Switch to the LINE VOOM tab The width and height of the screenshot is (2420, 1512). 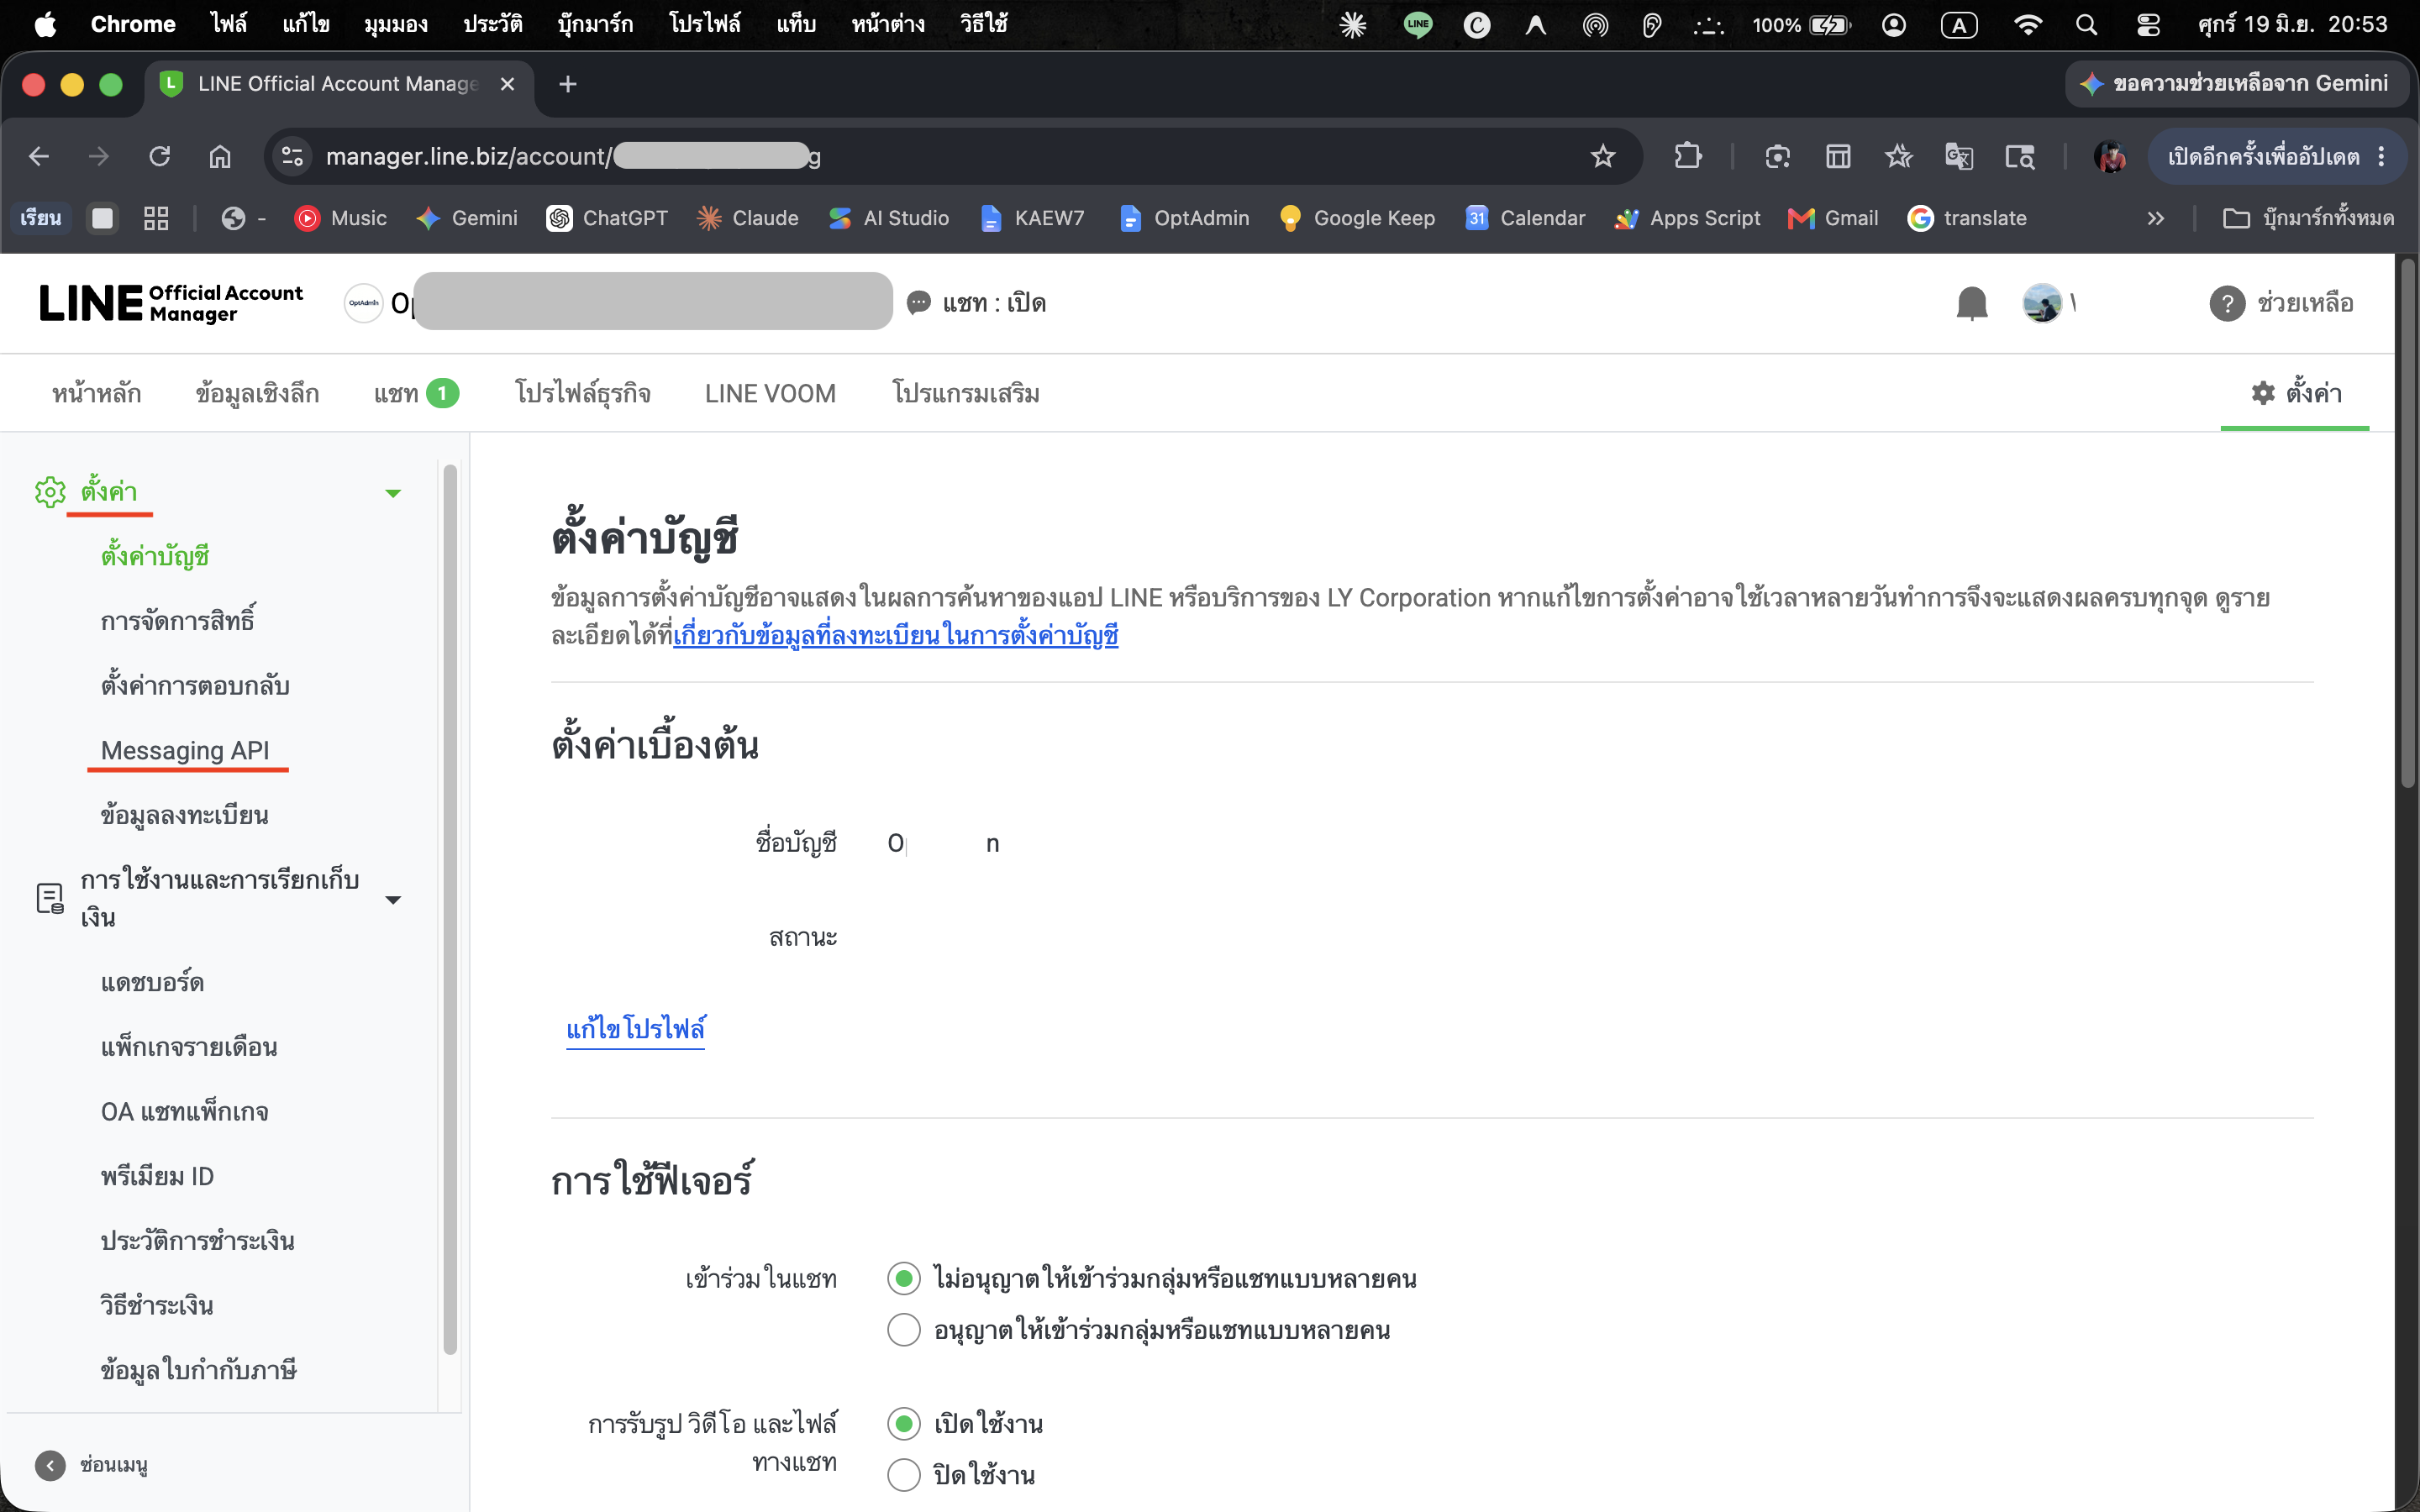point(770,394)
